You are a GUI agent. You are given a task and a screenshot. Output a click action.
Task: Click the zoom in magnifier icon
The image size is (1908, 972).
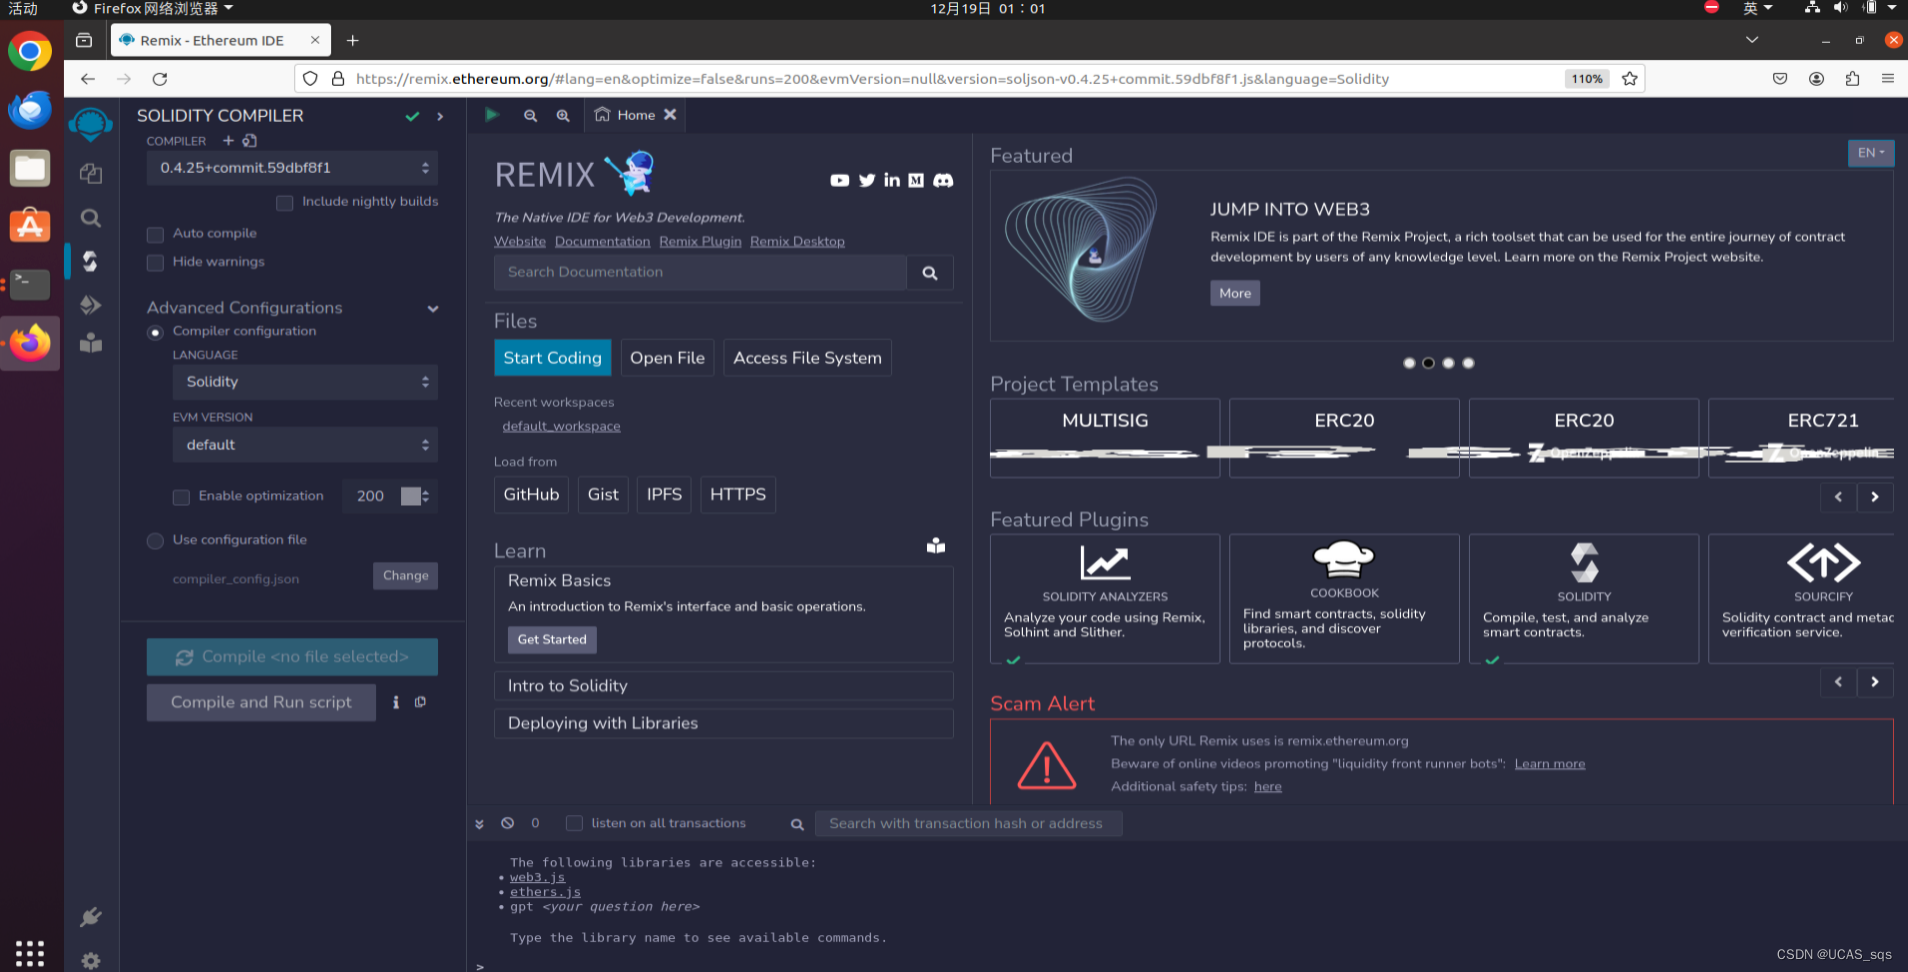(x=563, y=116)
